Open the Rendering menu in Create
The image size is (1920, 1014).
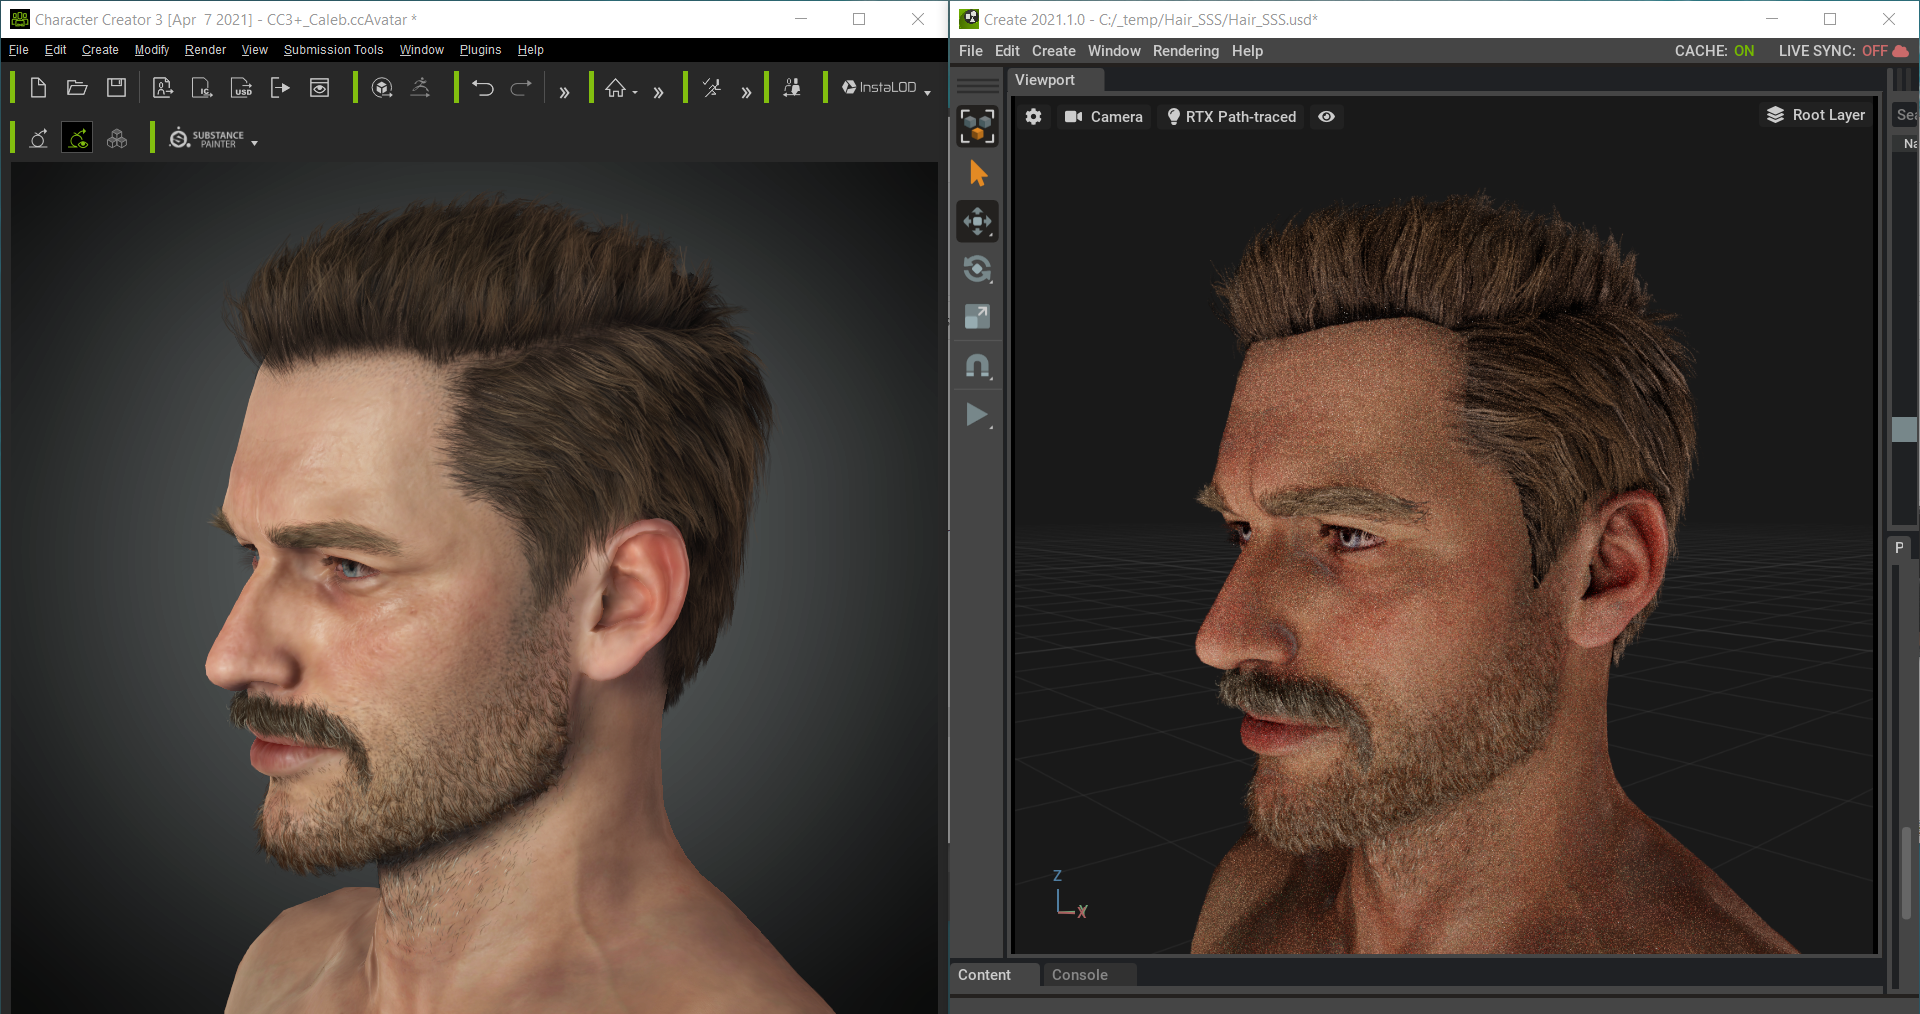point(1186,51)
